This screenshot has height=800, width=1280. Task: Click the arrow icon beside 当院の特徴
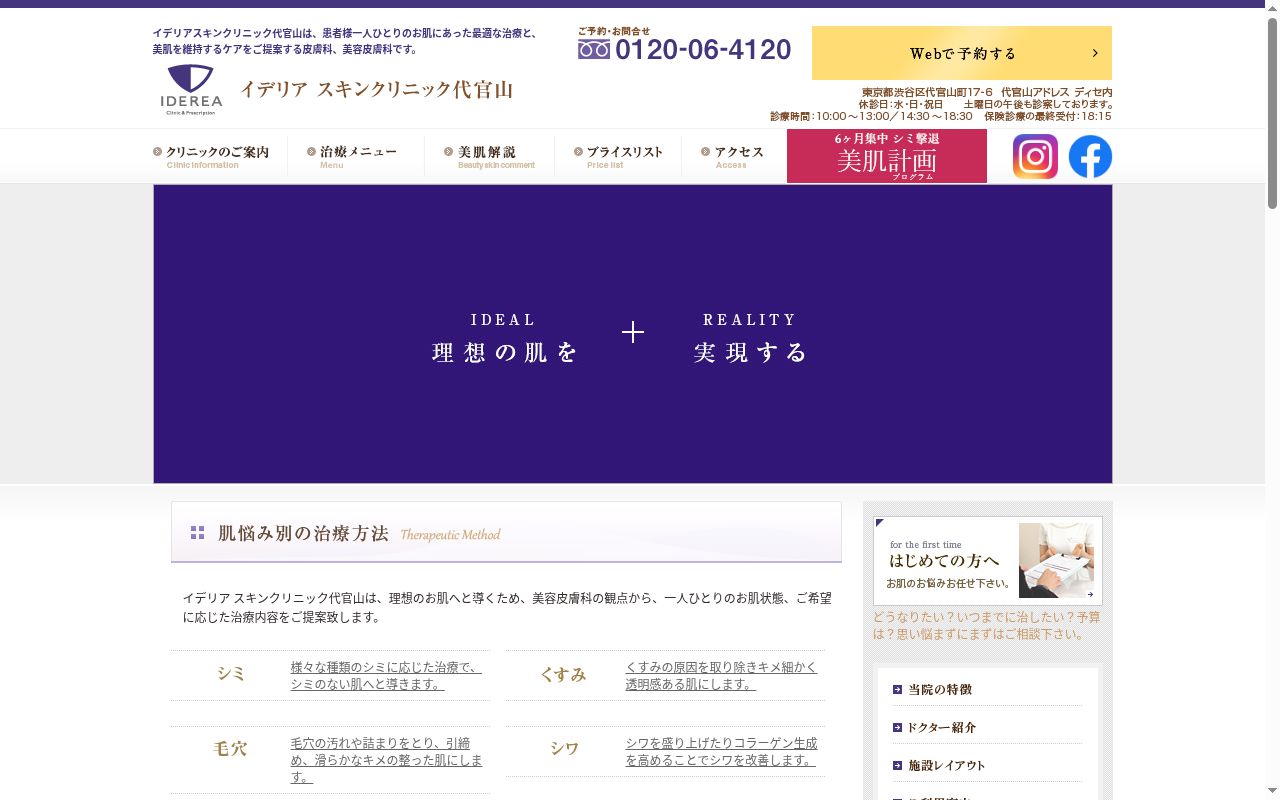pos(897,689)
